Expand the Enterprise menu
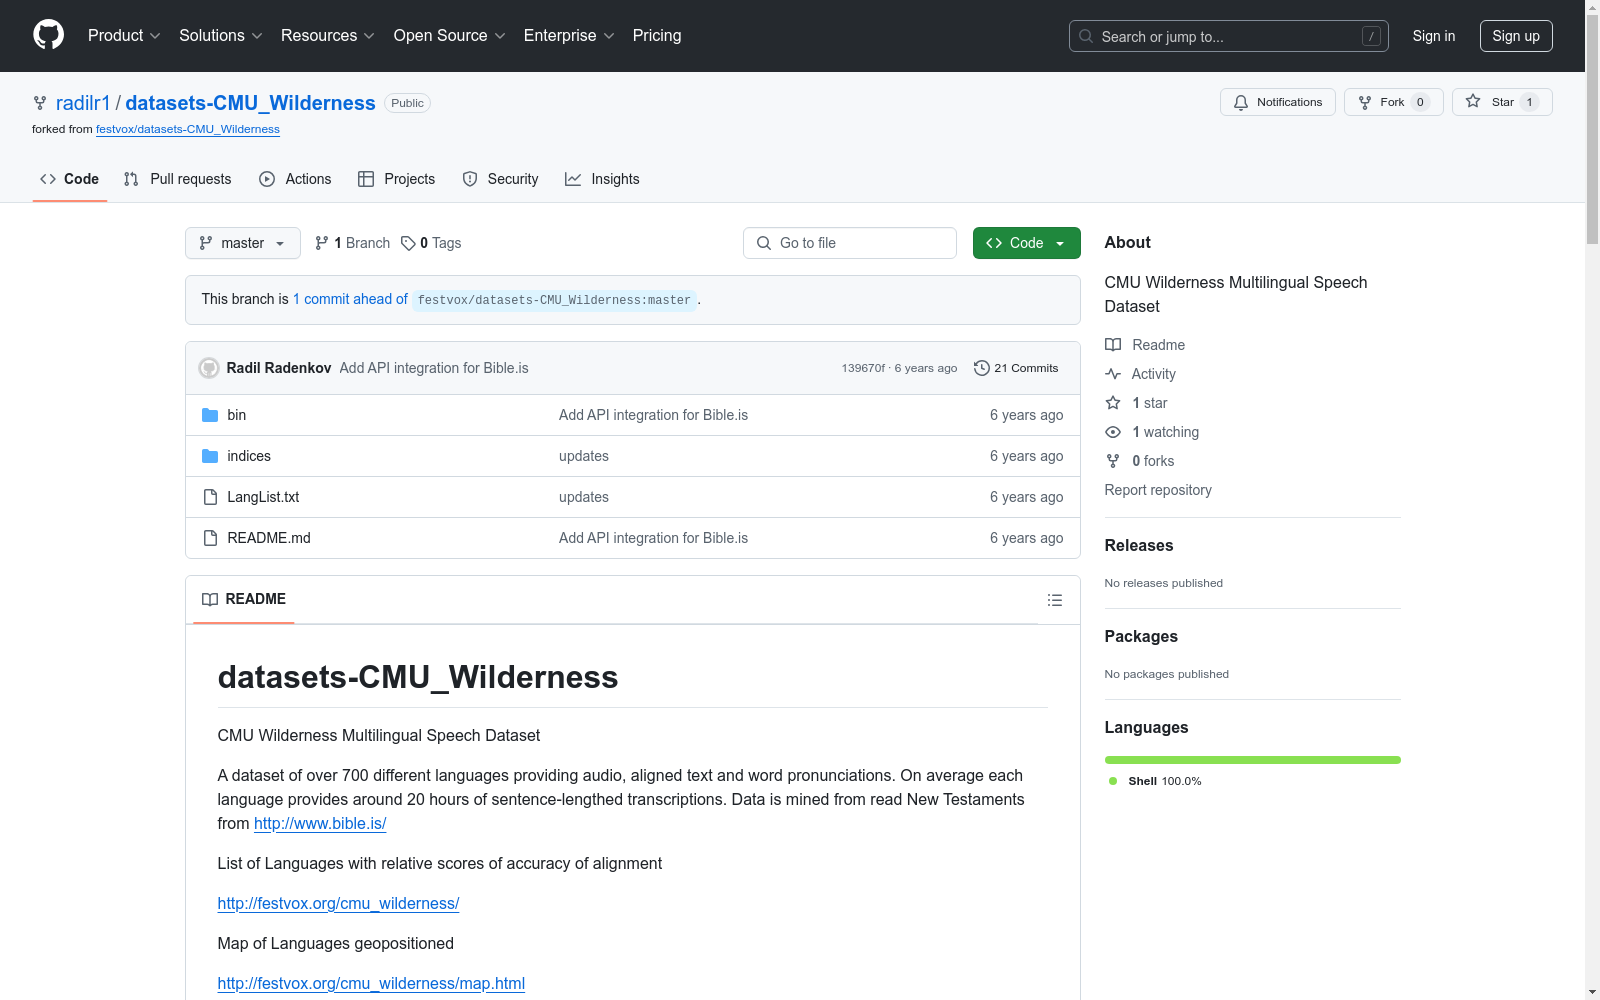 [569, 36]
